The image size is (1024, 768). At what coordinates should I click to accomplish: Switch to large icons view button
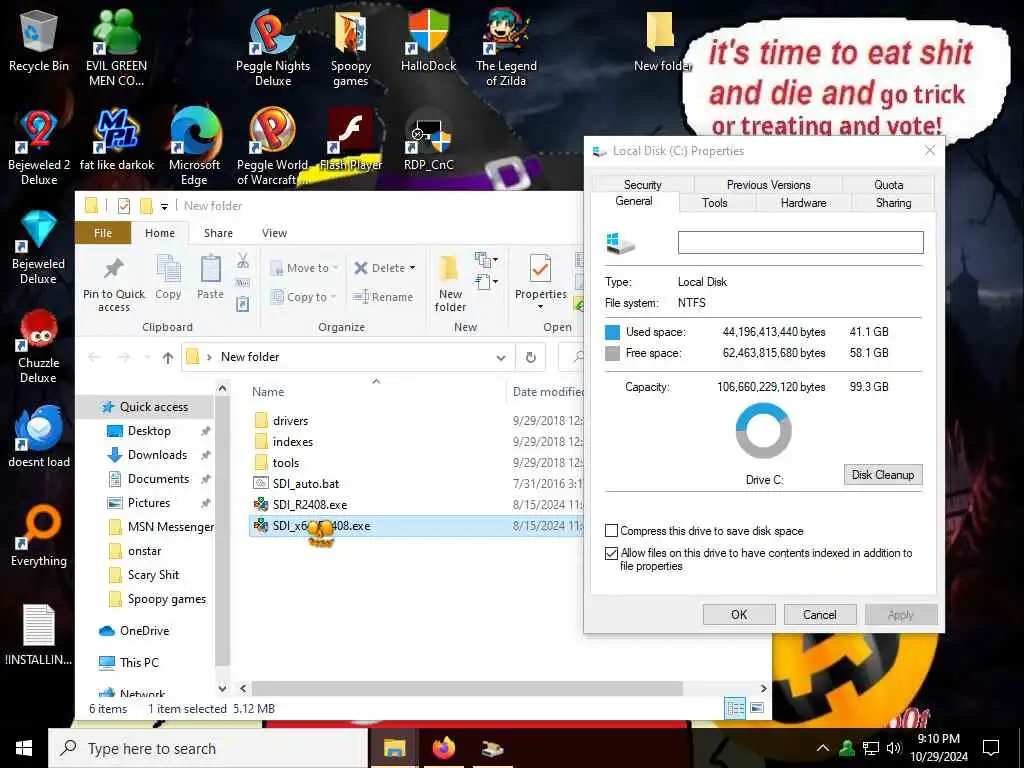pos(757,708)
